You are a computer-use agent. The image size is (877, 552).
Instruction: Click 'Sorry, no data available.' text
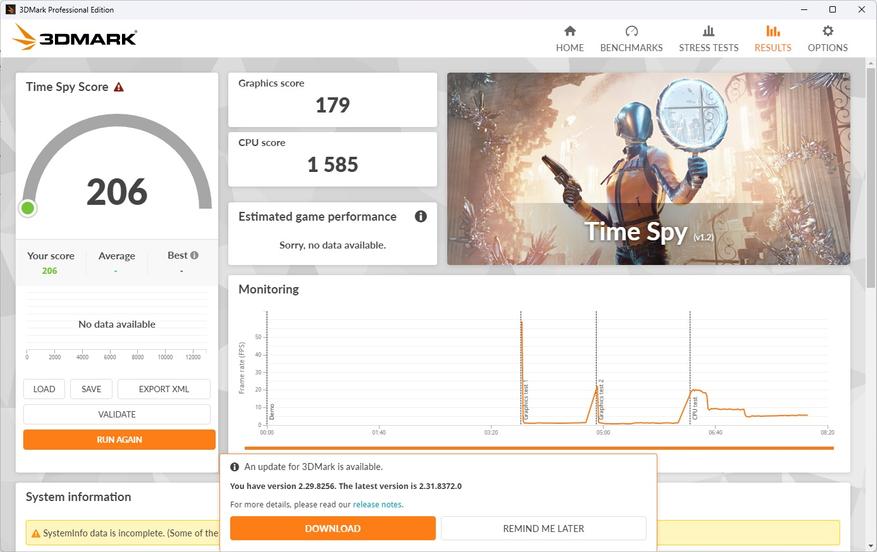coord(333,245)
